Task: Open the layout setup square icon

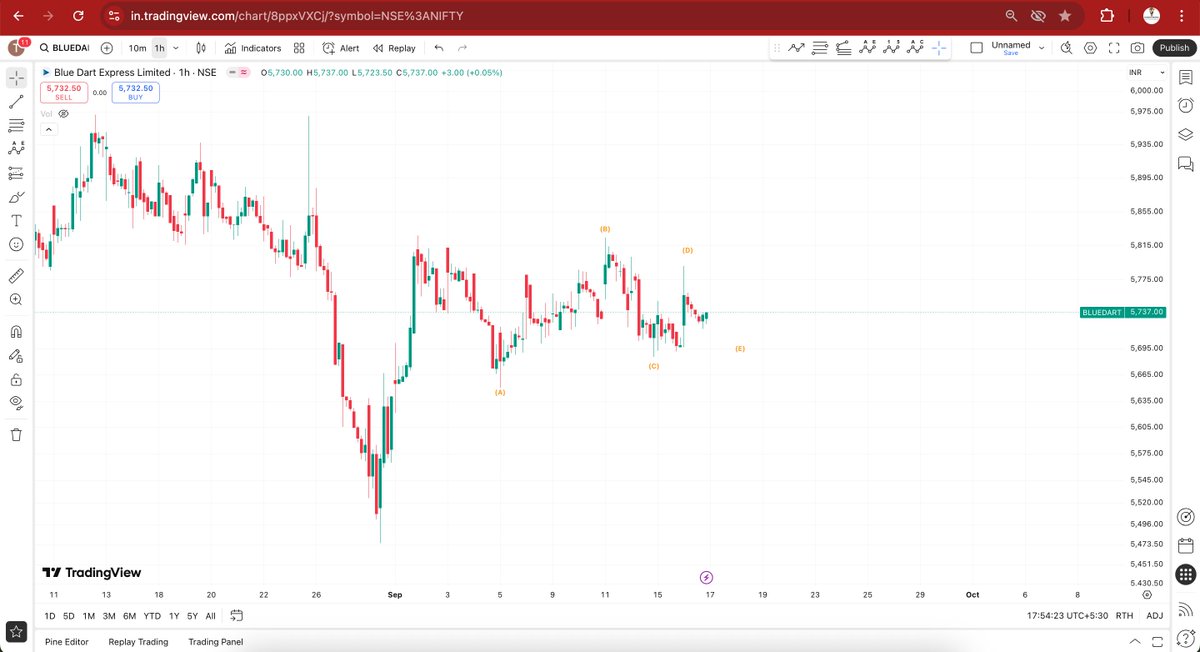Action: point(976,48)
